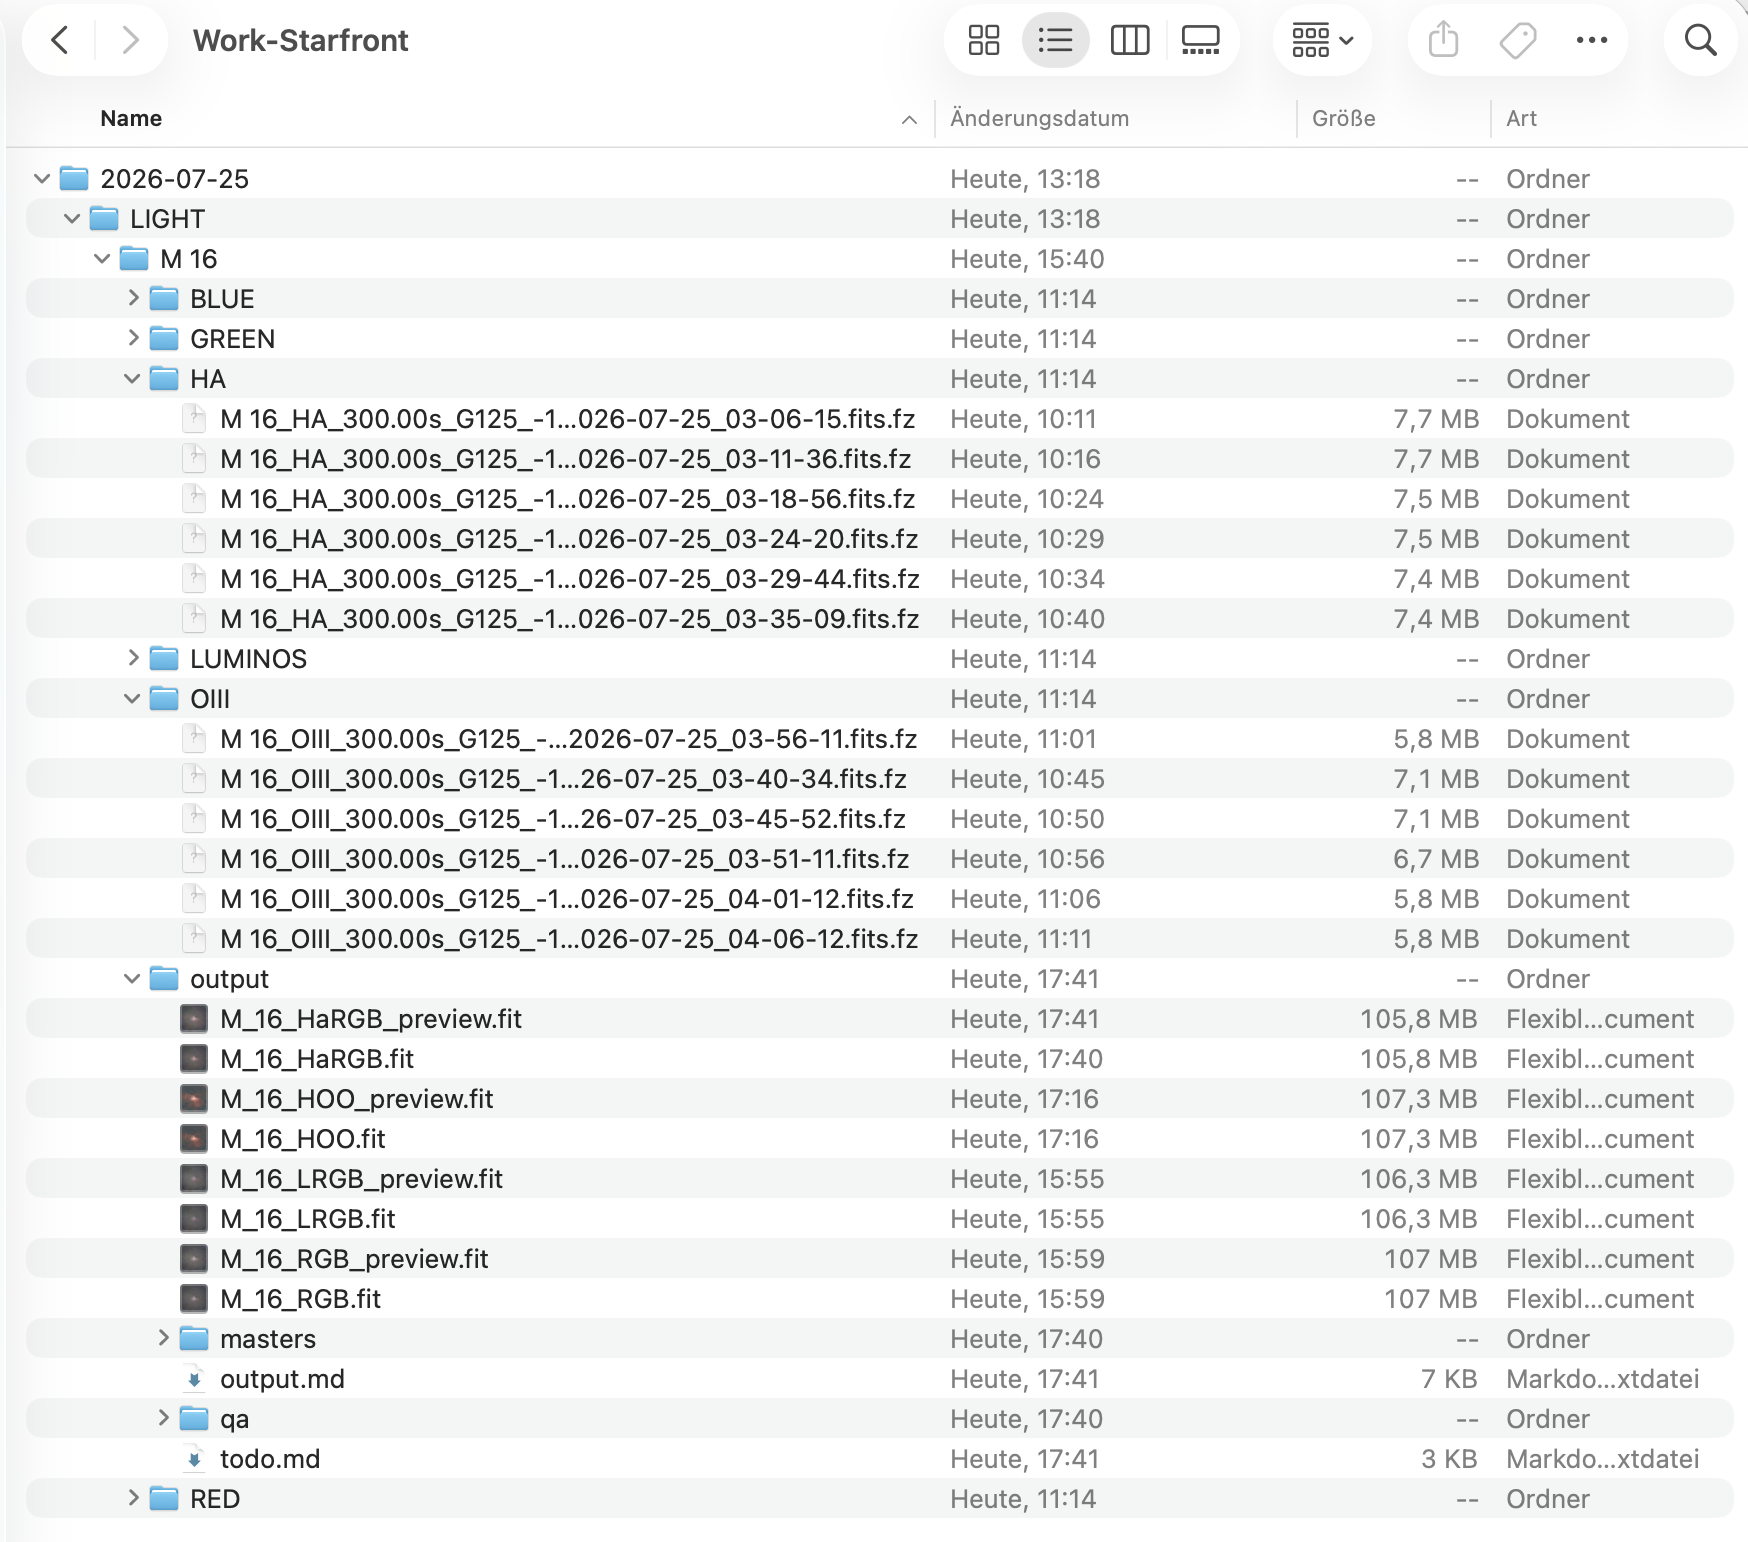
Task: Select the M_16_HaRGB.fit file name
Action: (317, 1059)
